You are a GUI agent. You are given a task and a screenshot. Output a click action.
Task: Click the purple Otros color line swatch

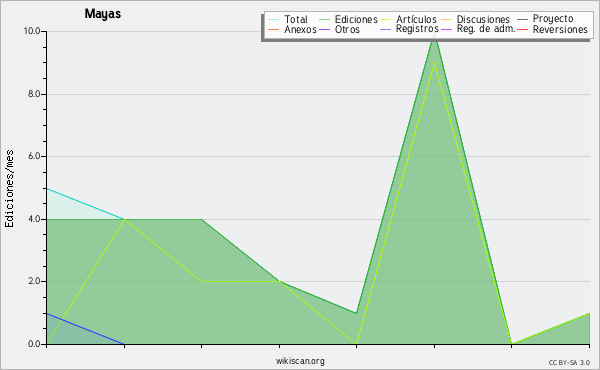pyautogui.click(x=324, y=29)
